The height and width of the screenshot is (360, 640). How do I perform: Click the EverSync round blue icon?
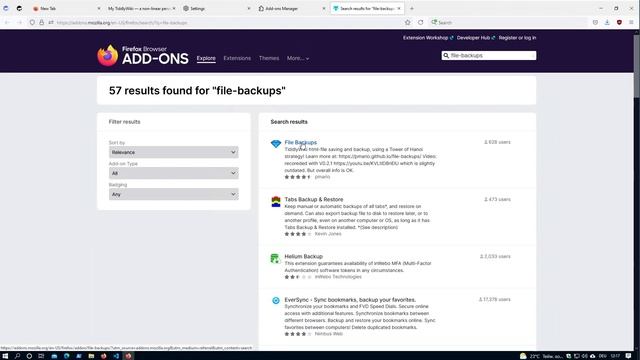[276, 301]
